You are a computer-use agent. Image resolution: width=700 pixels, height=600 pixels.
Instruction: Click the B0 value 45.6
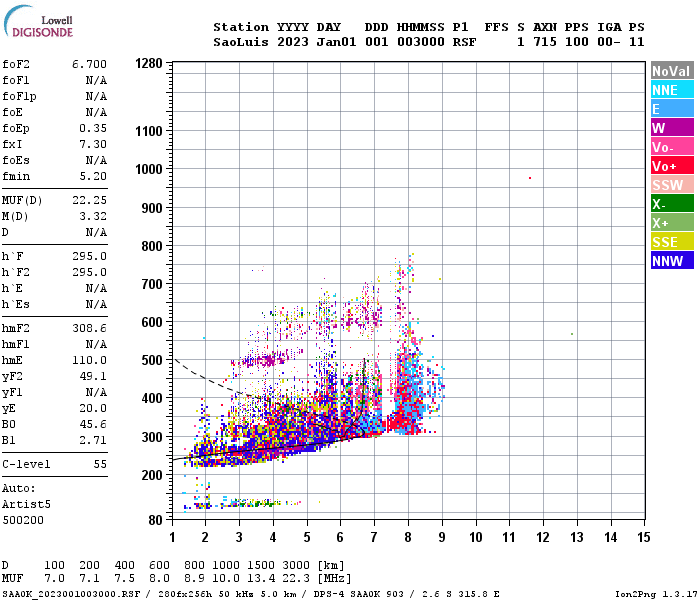coord(93,424)
